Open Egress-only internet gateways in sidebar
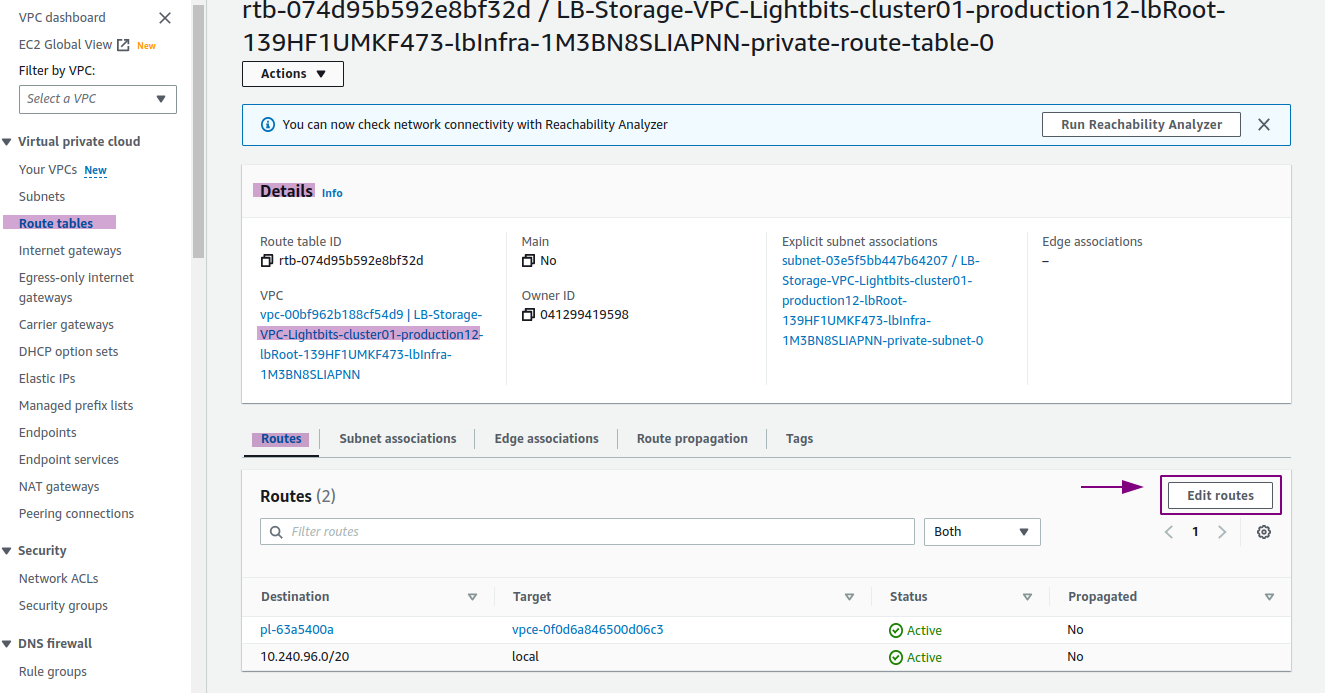Viewport: 1325px width, 693px height. pos(76,288)
